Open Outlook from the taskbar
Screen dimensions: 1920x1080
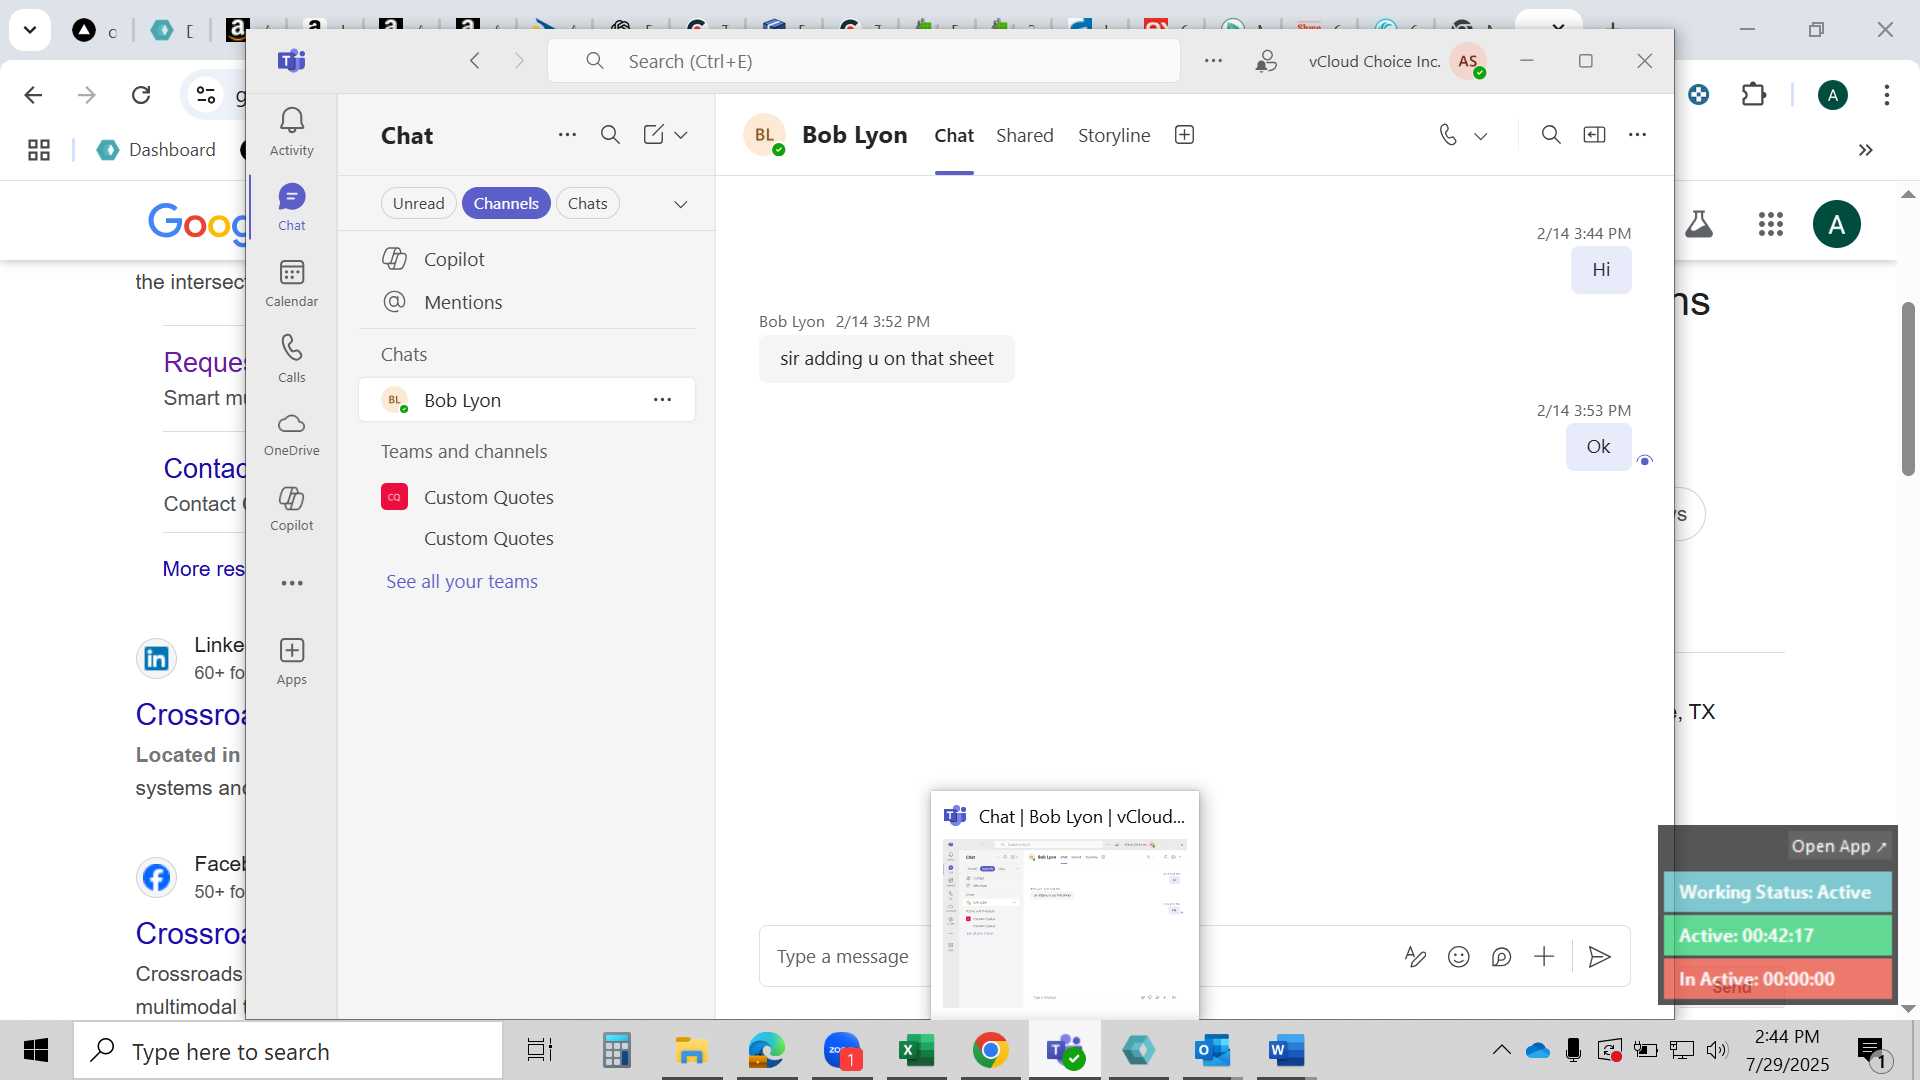[x=1212, y=1050]
